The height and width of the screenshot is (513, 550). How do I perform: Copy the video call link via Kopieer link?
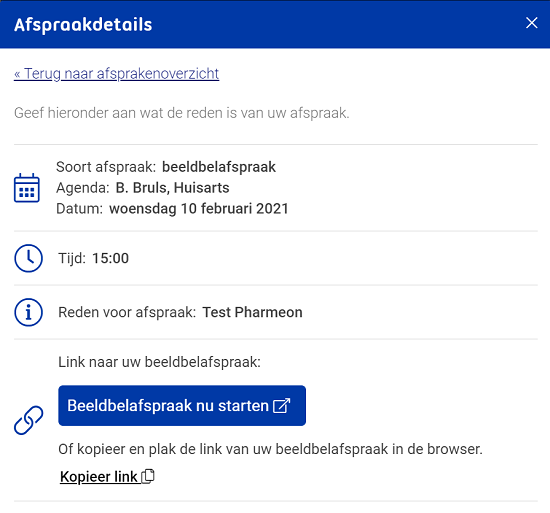pyautogui.click(x=107, y=477)
